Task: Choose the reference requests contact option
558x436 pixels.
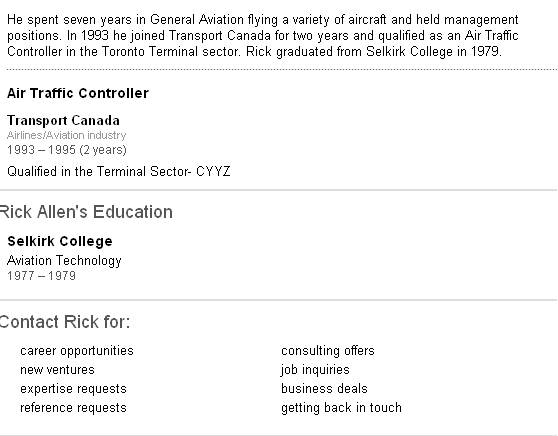Action: click(x=73, y=408)
